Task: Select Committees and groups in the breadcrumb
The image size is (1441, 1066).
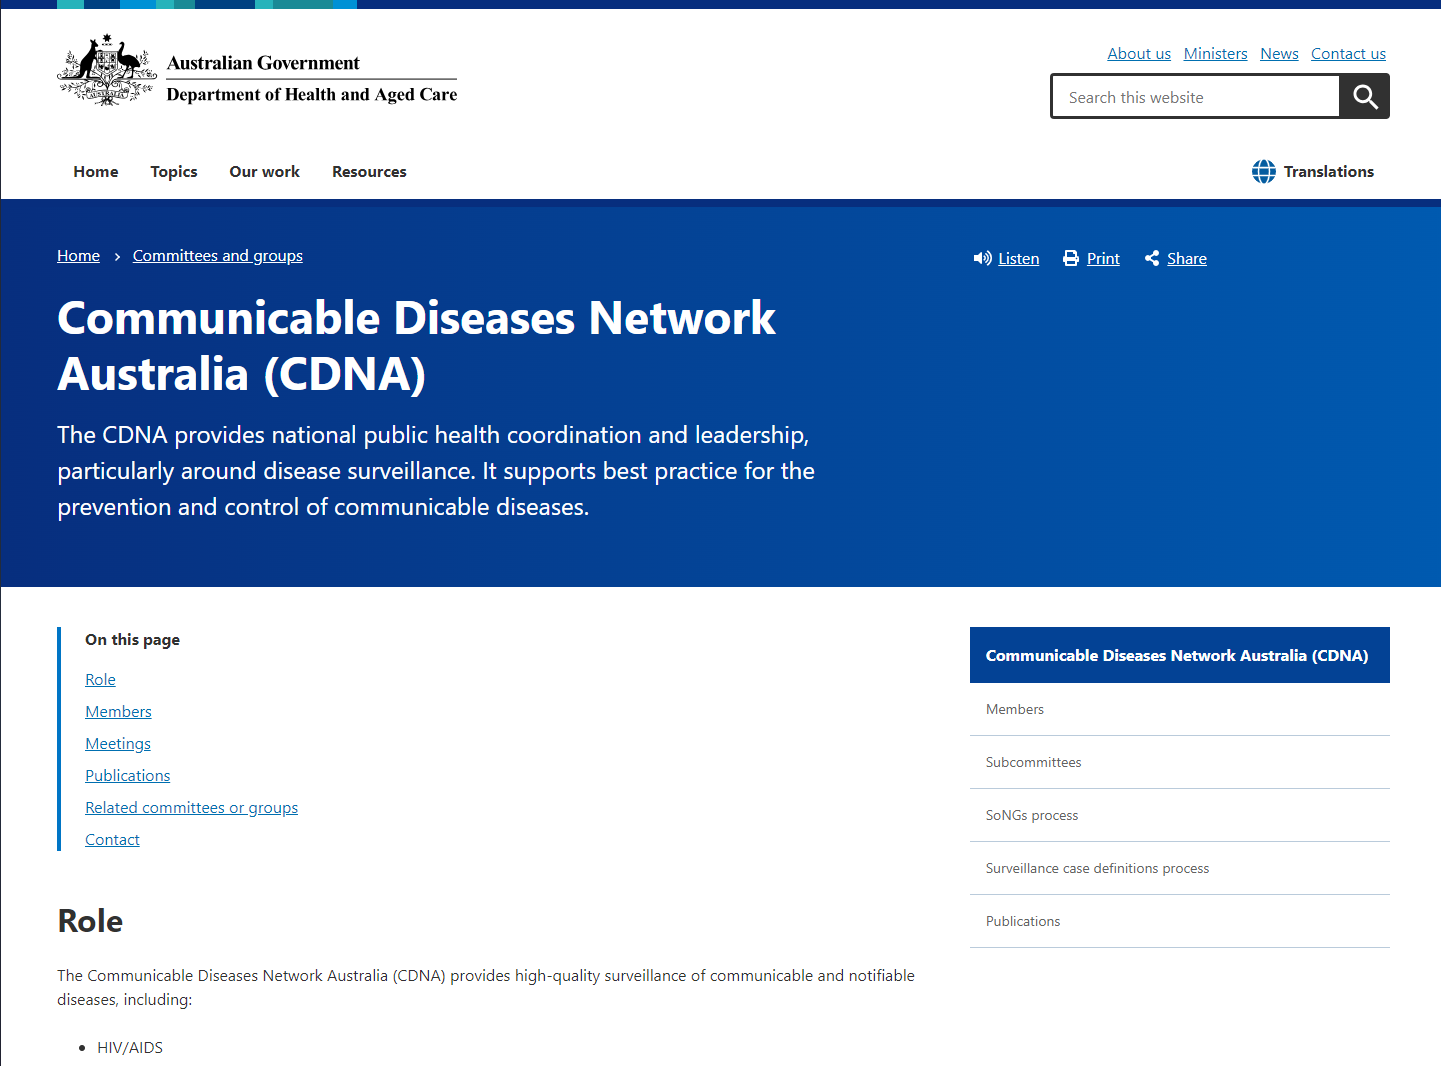Action: (x=217, y=255)
